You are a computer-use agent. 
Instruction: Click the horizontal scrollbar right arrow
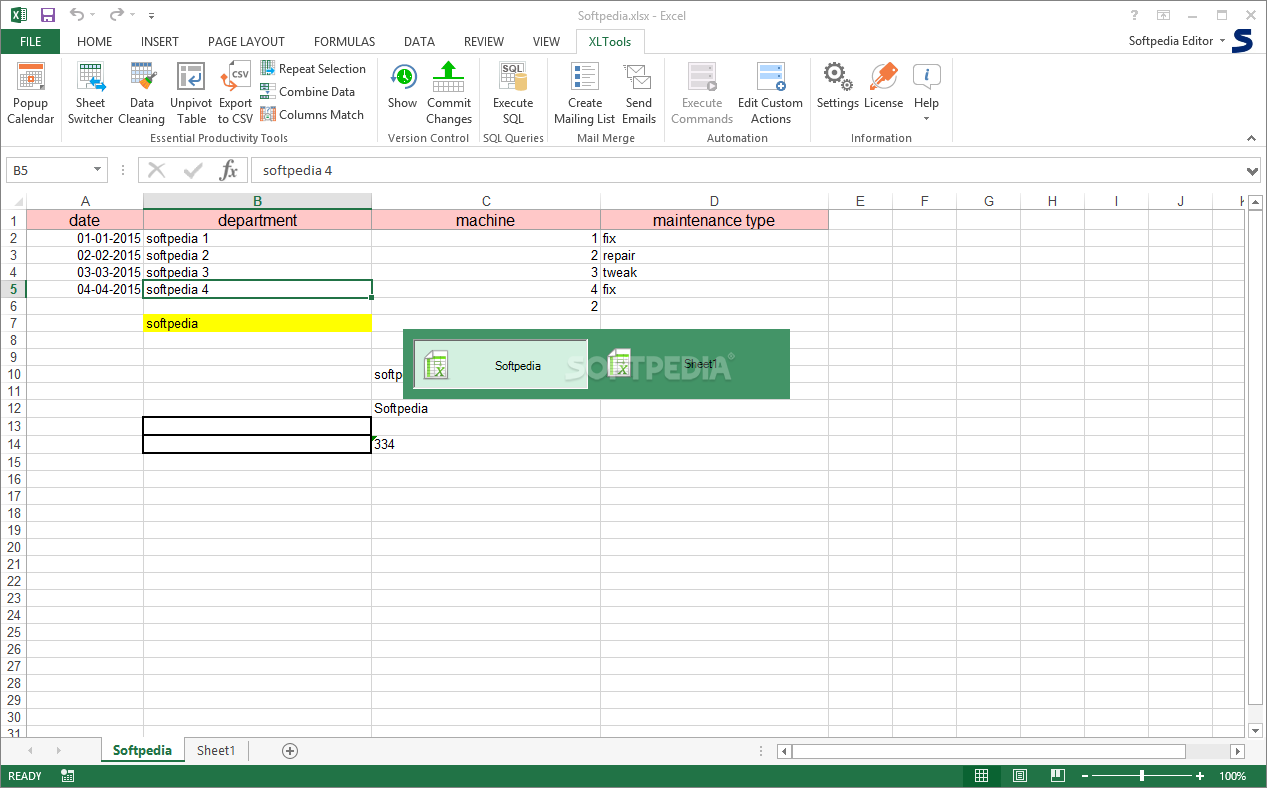point(1237,751)
